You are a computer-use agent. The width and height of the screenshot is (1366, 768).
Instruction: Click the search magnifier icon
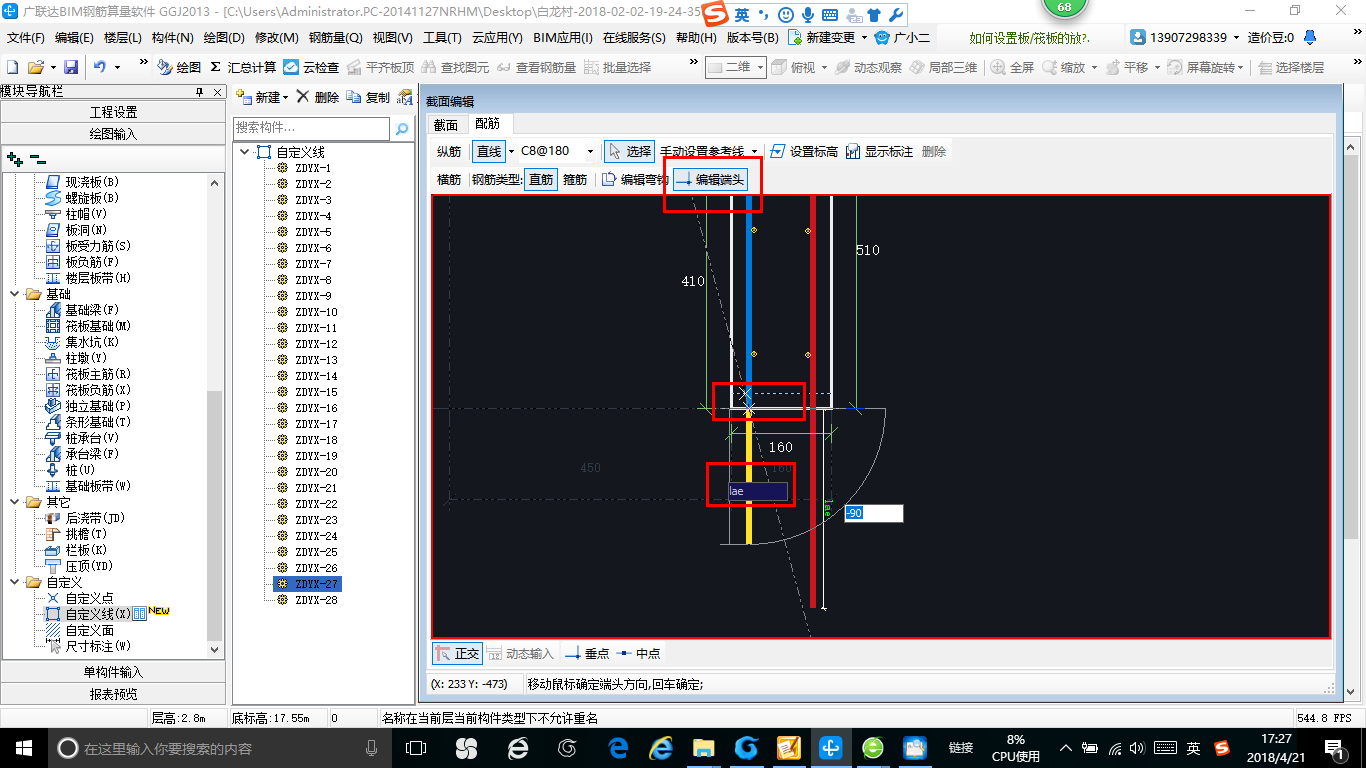(x=402, y=129)
